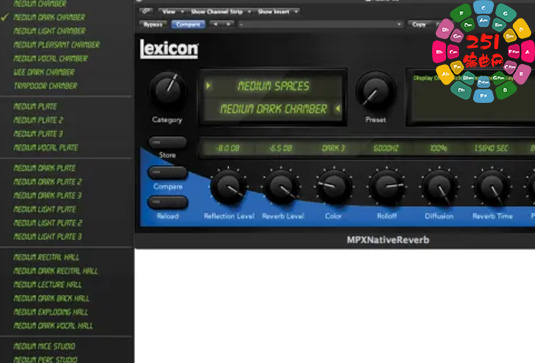Screen dimensions: 535x363
Task: Open the View dropdown
Action: (172, 12)
